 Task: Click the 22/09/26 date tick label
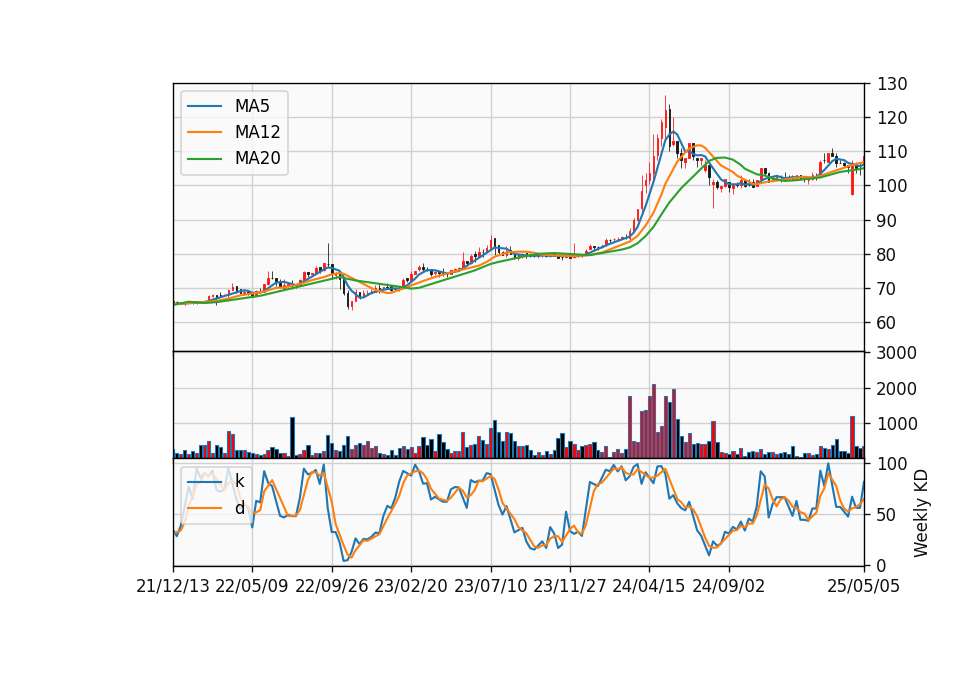332,587
